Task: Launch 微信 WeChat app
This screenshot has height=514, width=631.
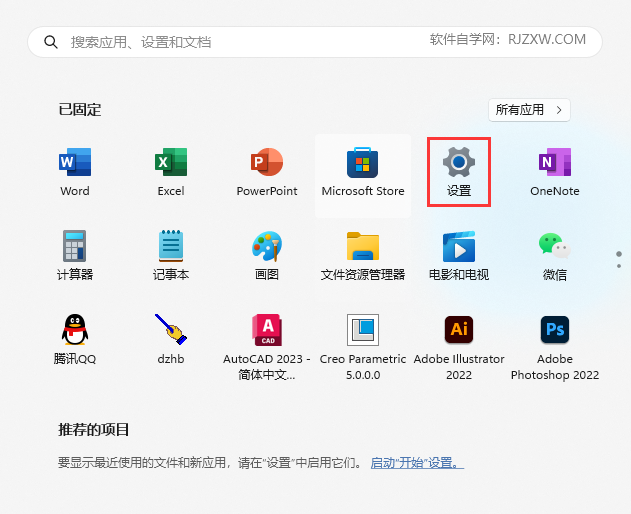Action: pos(555,255)
